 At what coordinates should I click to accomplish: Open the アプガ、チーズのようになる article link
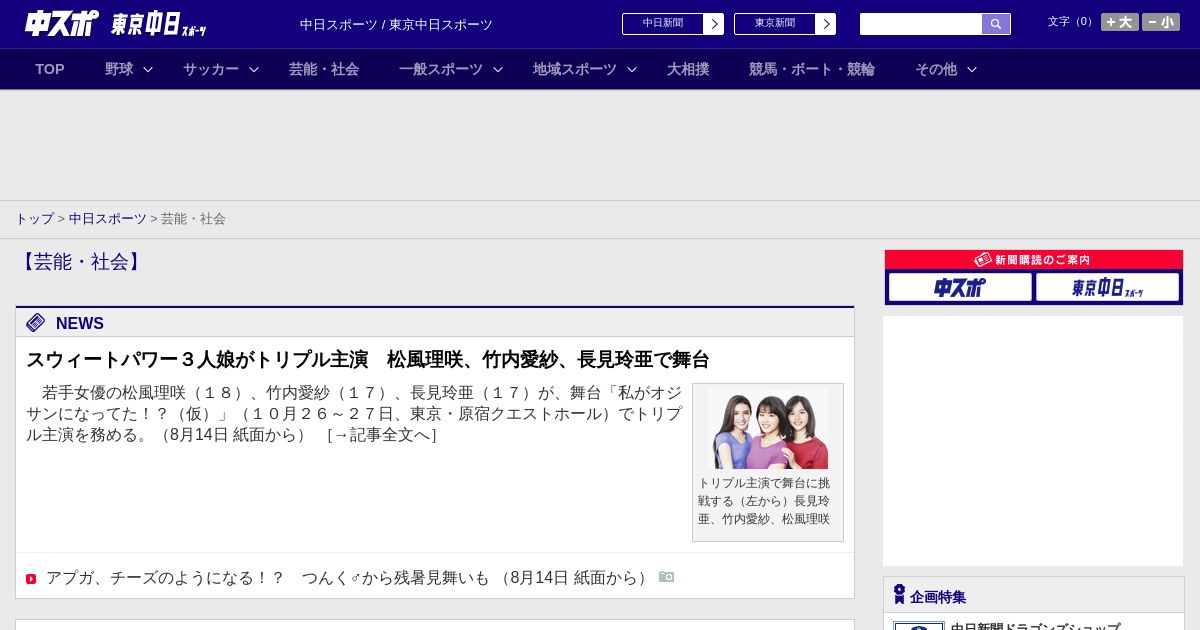tap(350, 578)
